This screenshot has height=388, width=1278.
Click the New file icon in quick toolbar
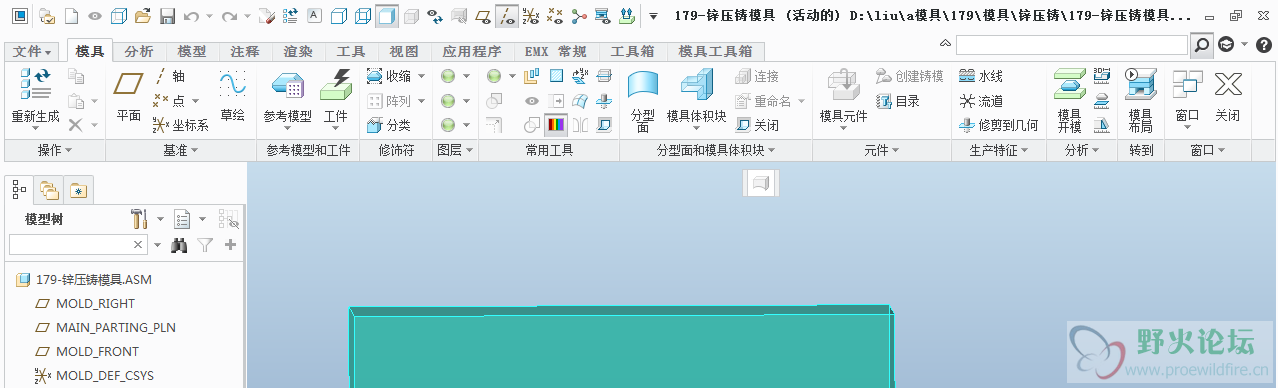tap(71, 16)
